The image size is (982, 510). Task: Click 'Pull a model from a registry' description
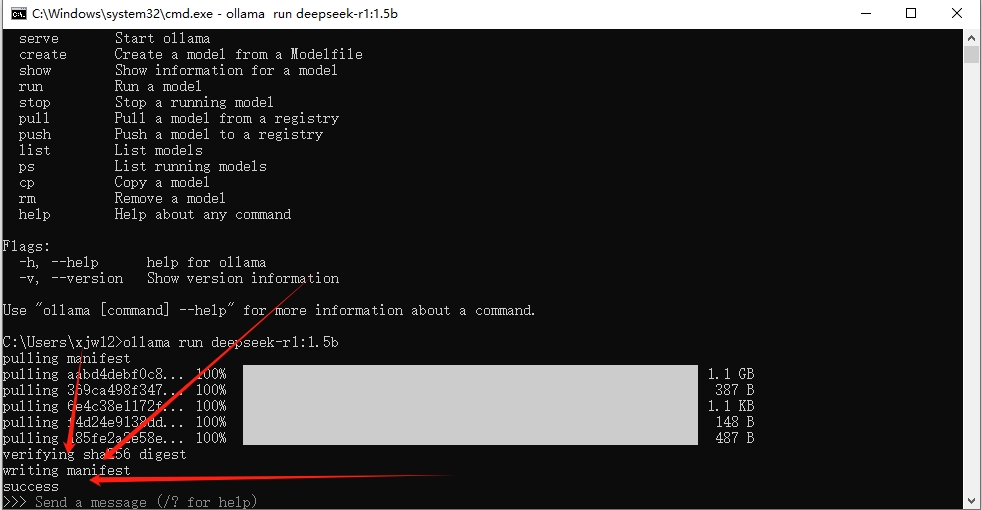click(x=227, y=118)
